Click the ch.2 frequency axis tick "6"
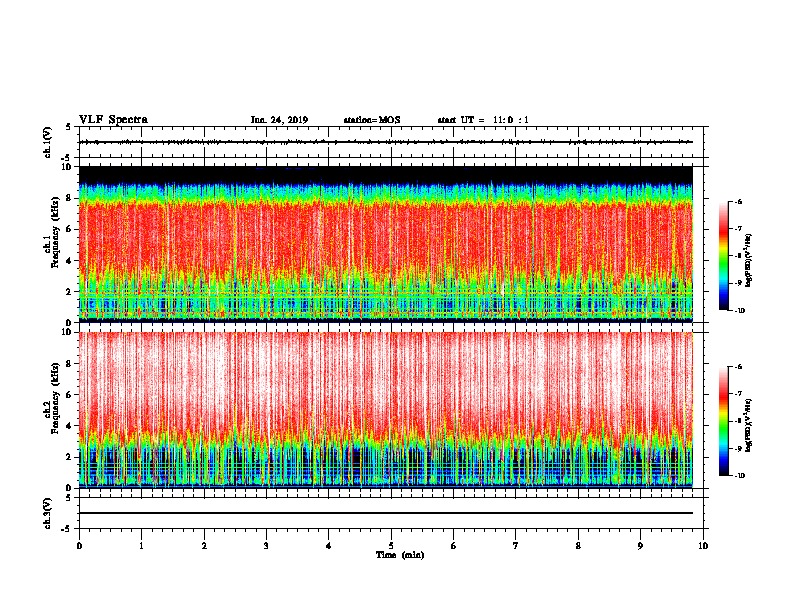 69,395
